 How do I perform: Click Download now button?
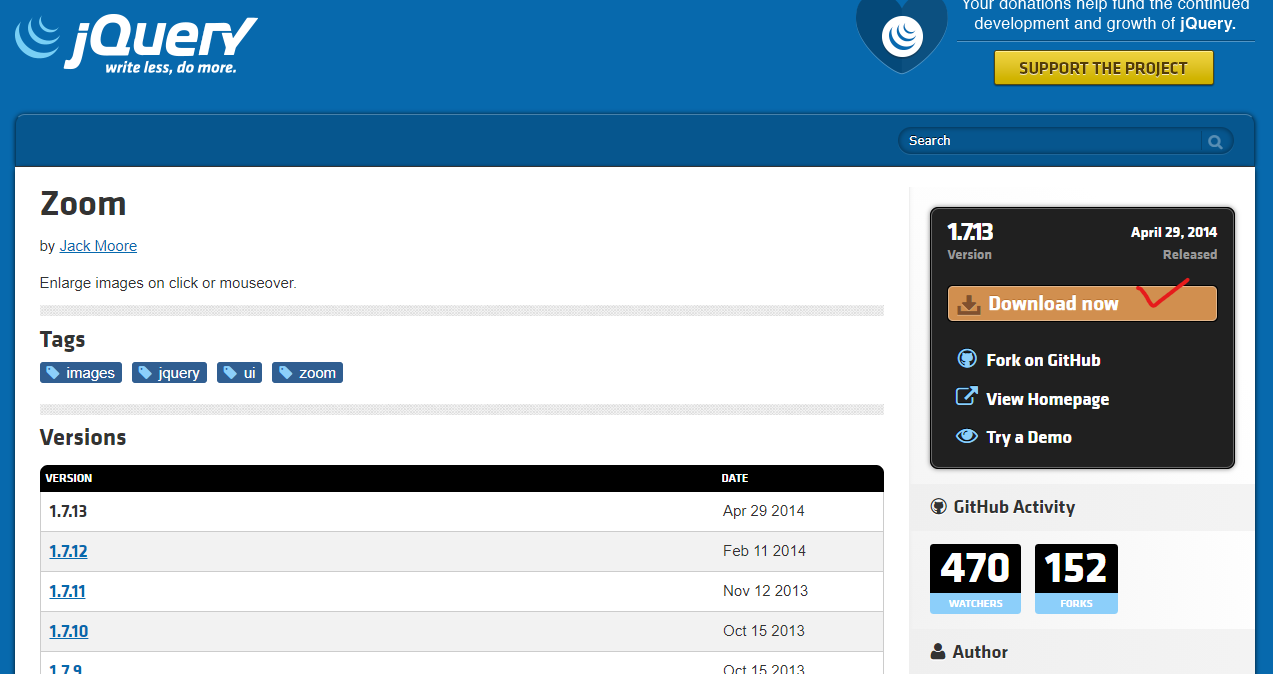[1082, 304]
